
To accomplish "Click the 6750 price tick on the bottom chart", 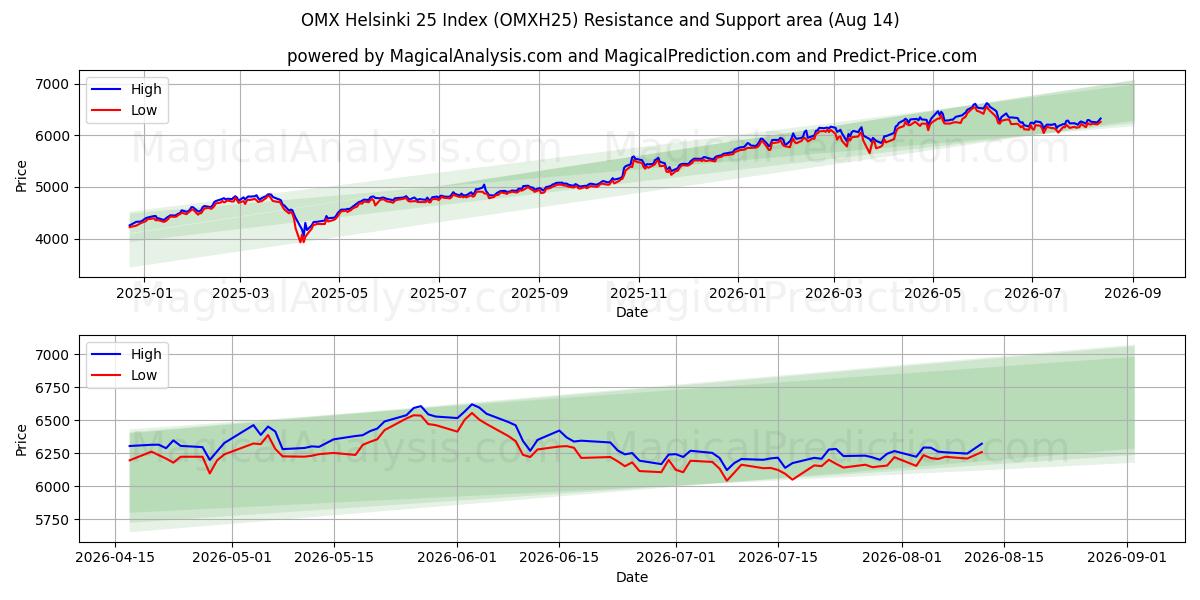I will click(x=53, y=388).
